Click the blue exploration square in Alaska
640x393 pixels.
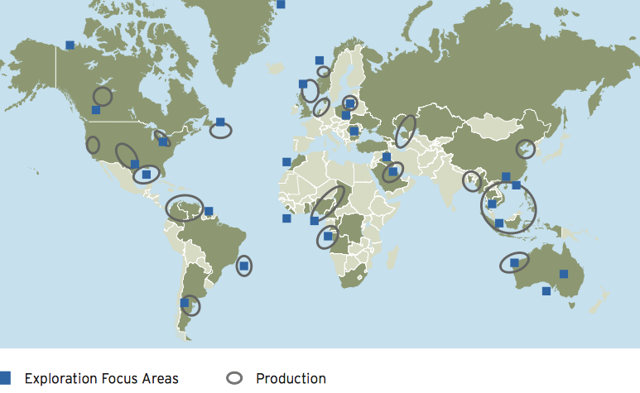70,45
